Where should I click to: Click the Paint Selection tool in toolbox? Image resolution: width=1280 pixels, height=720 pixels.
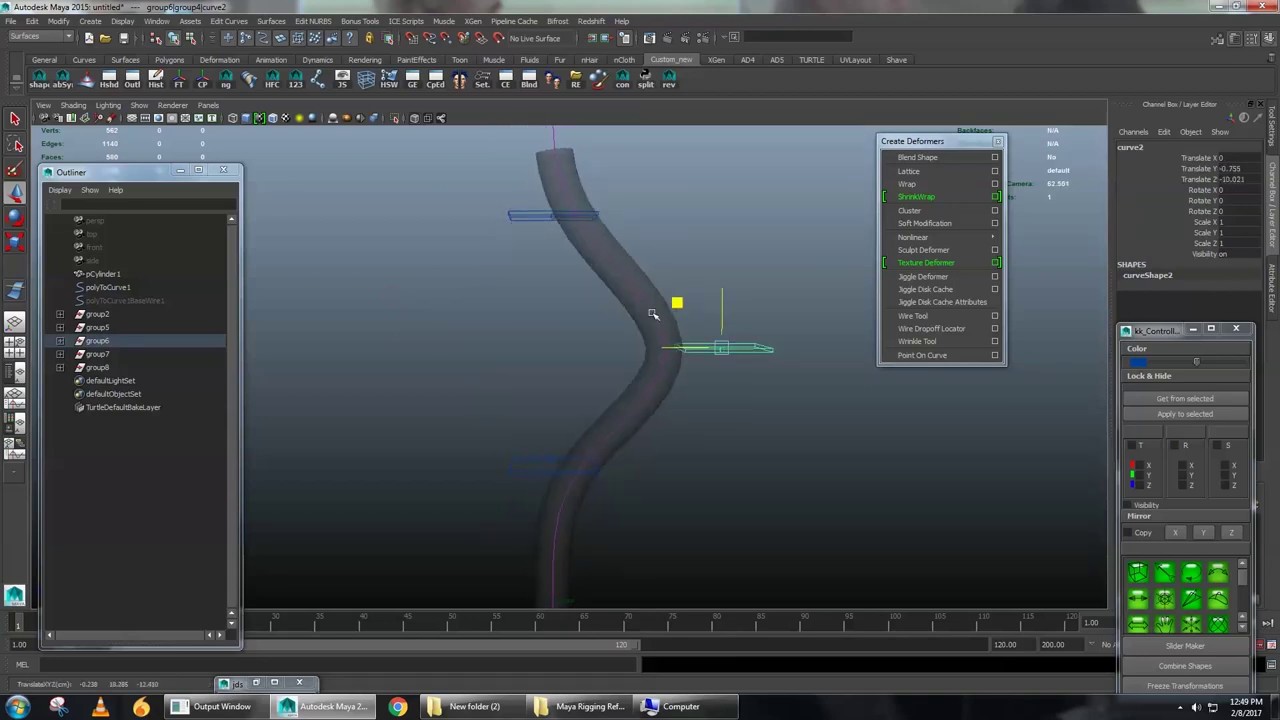(14, 169)
